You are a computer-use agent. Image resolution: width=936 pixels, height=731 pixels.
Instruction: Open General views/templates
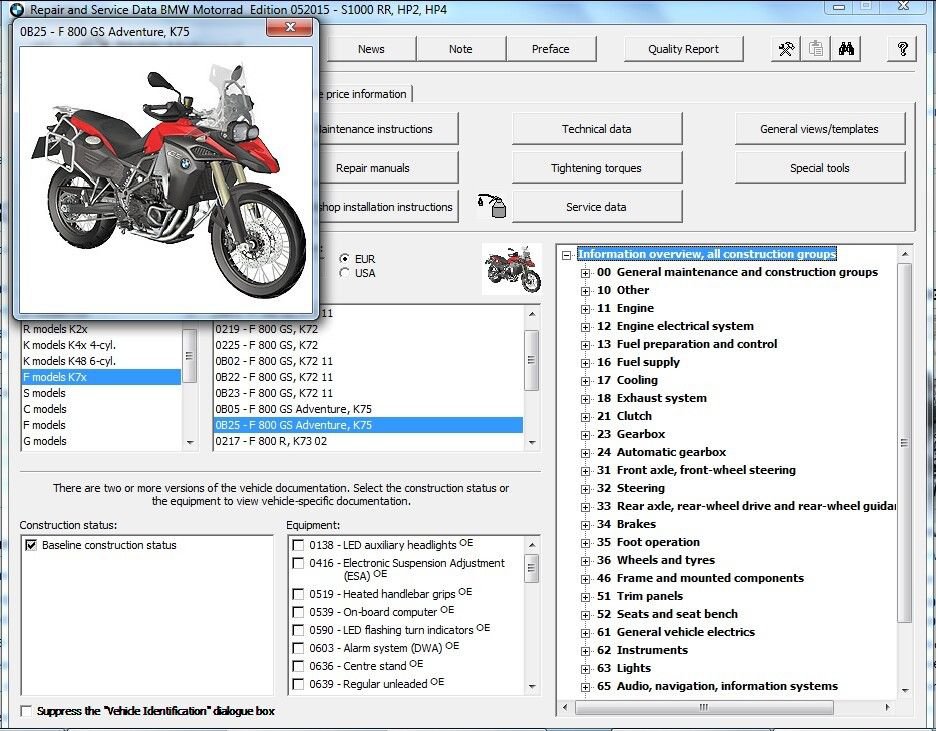coord(820,129)
